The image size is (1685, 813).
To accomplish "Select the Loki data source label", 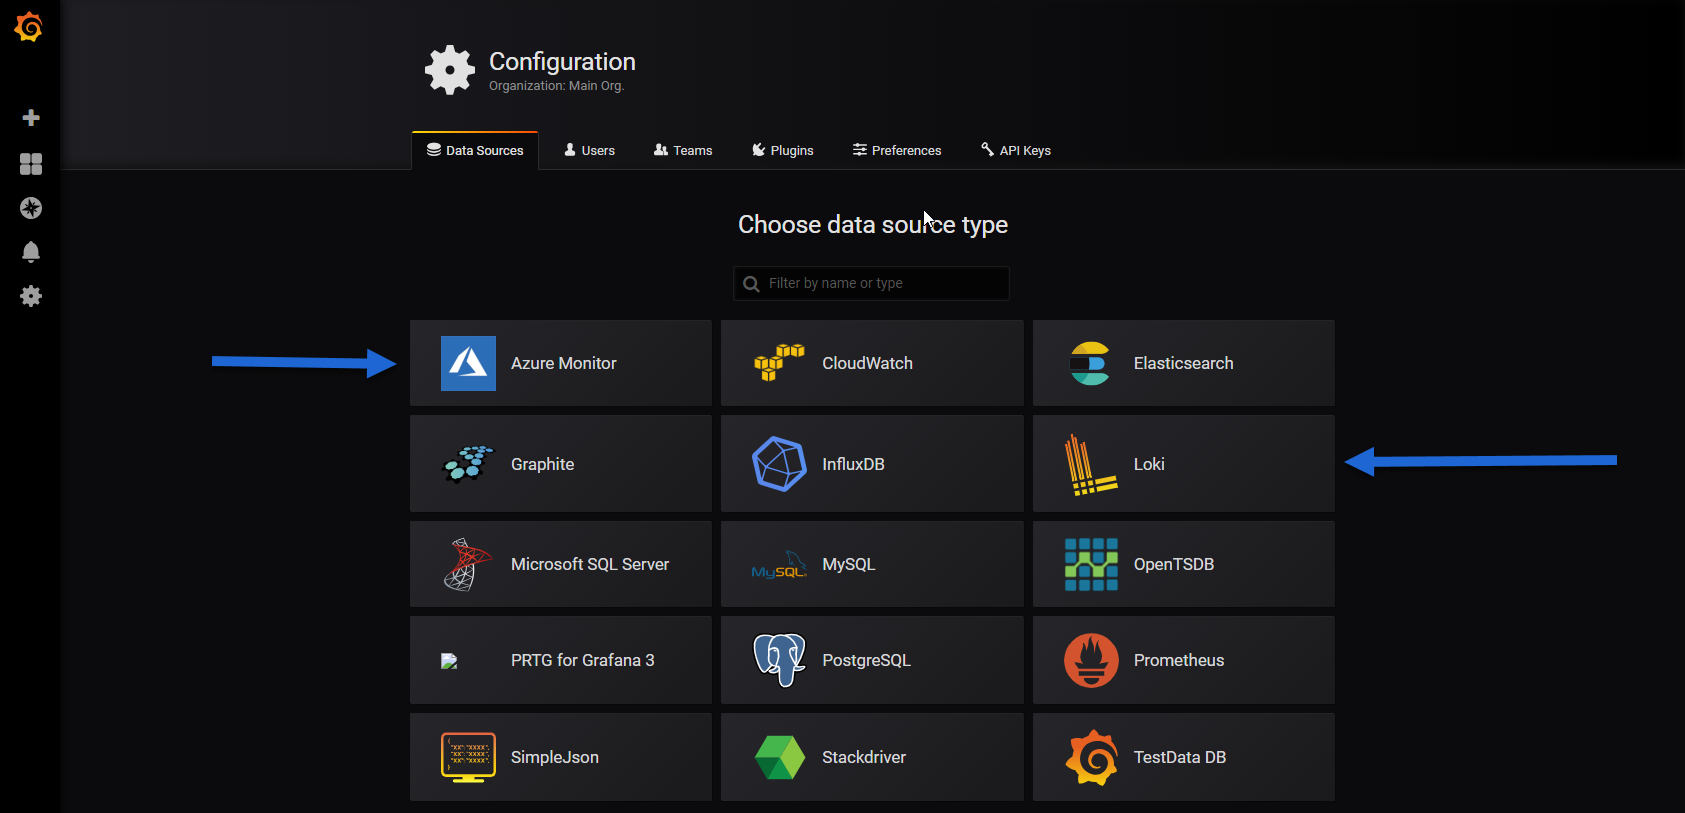I will click(x=1149, y=464).
